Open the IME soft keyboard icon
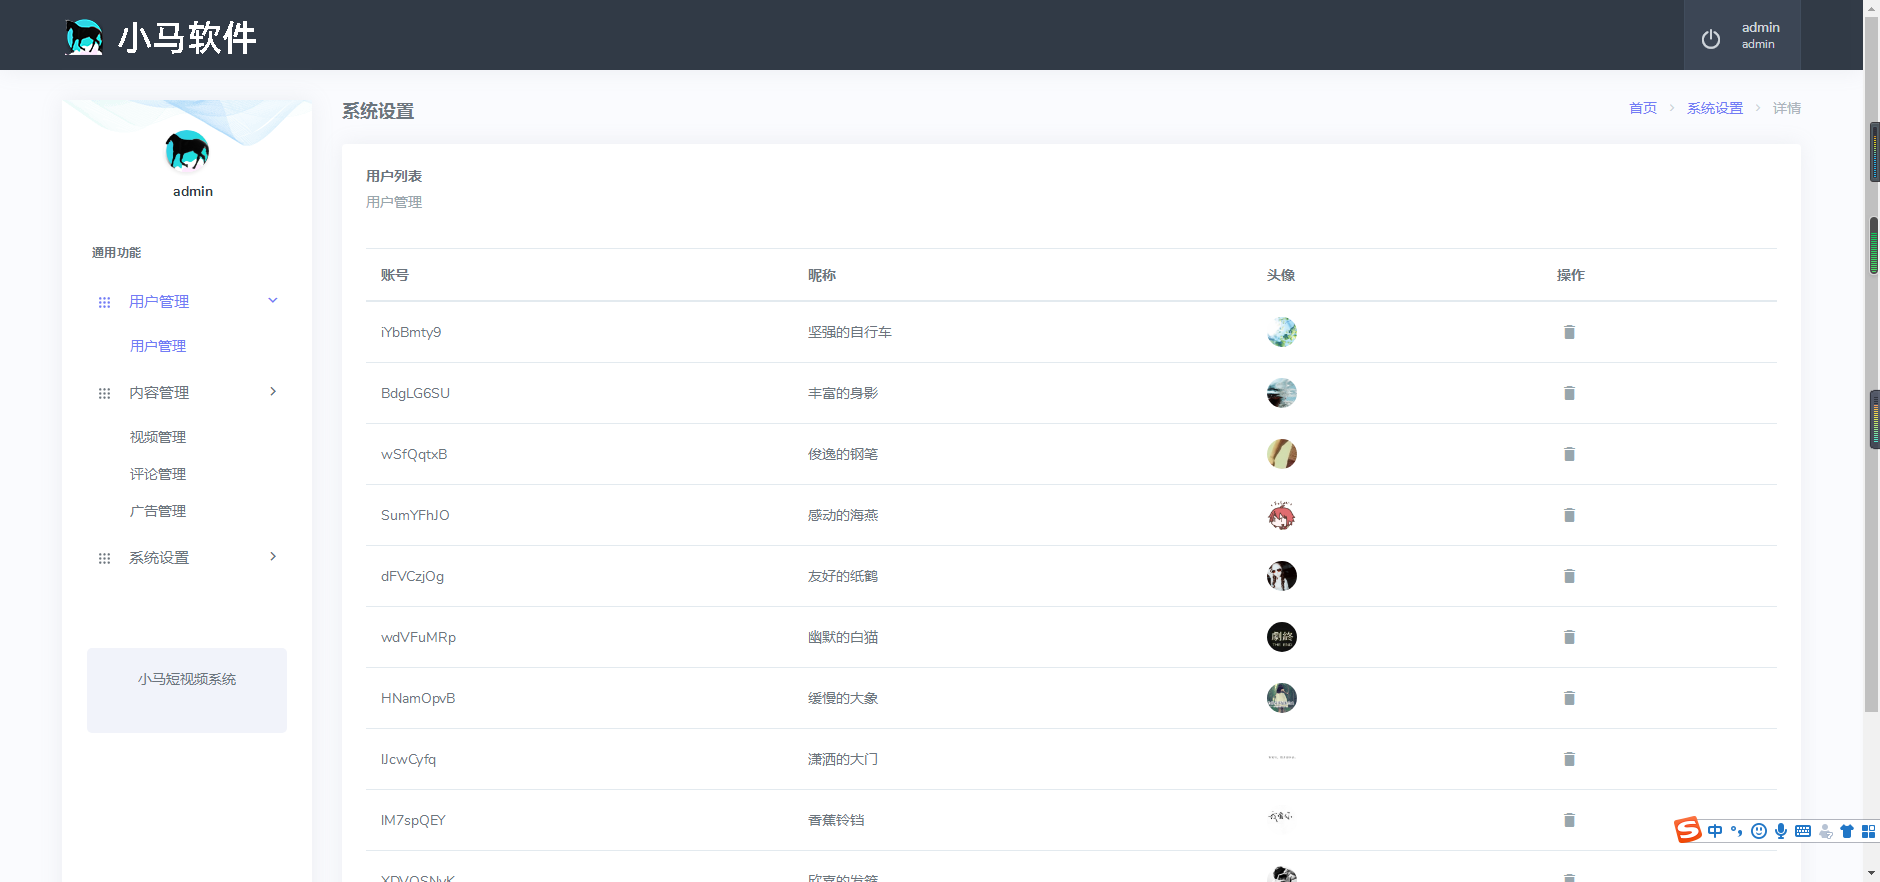Viewport: 1880px width, 882px height. pos(1803,831)
